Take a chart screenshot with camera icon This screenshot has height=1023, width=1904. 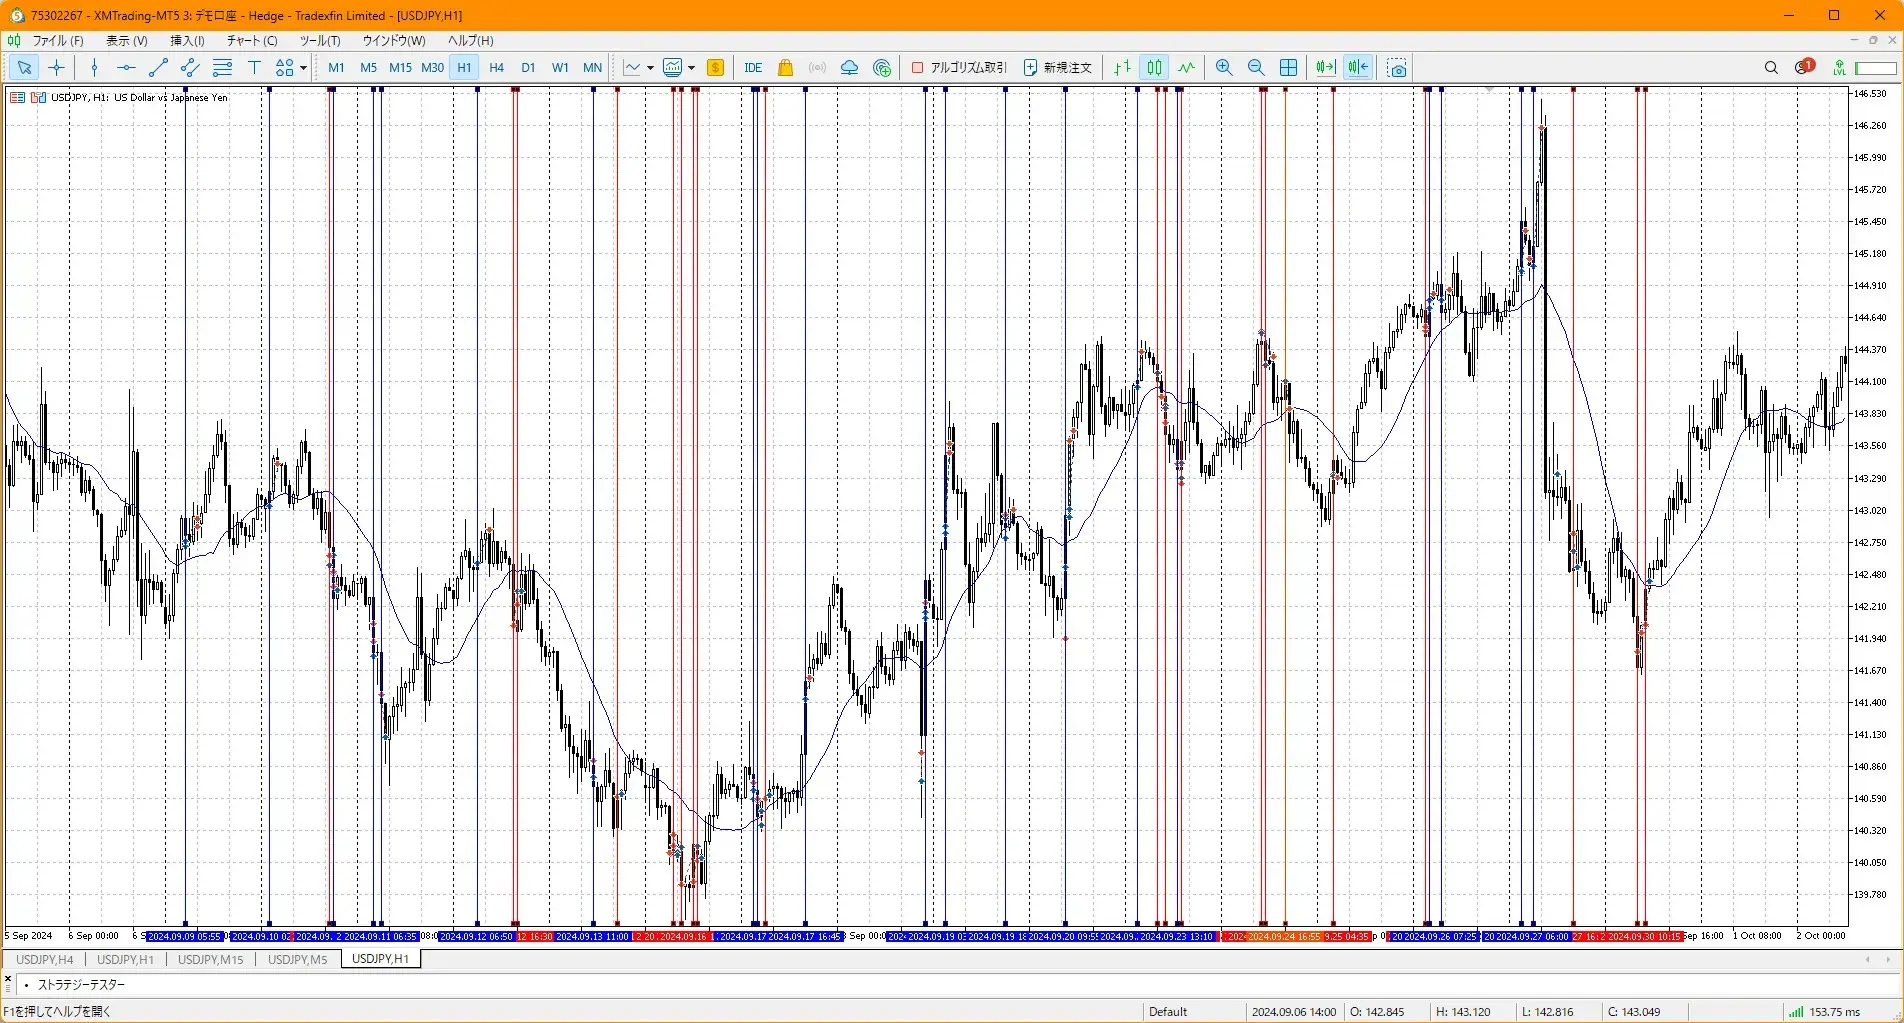point(1397,68)
